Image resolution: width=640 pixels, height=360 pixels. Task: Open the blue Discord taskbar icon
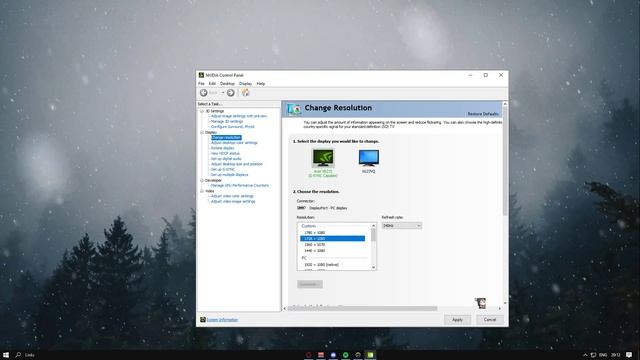click(333, 355)
